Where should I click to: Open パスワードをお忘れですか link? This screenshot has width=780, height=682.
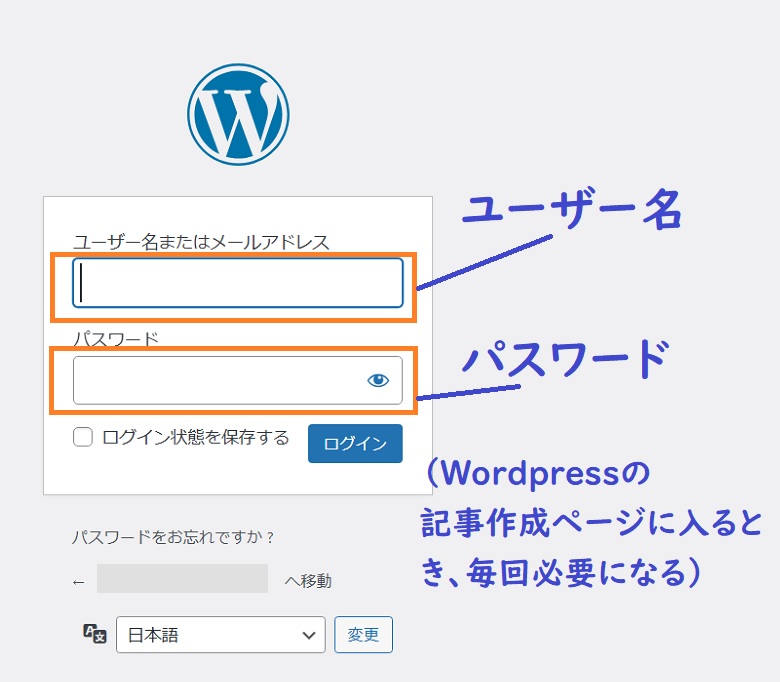pyautogui.click(x=173, y=537)
